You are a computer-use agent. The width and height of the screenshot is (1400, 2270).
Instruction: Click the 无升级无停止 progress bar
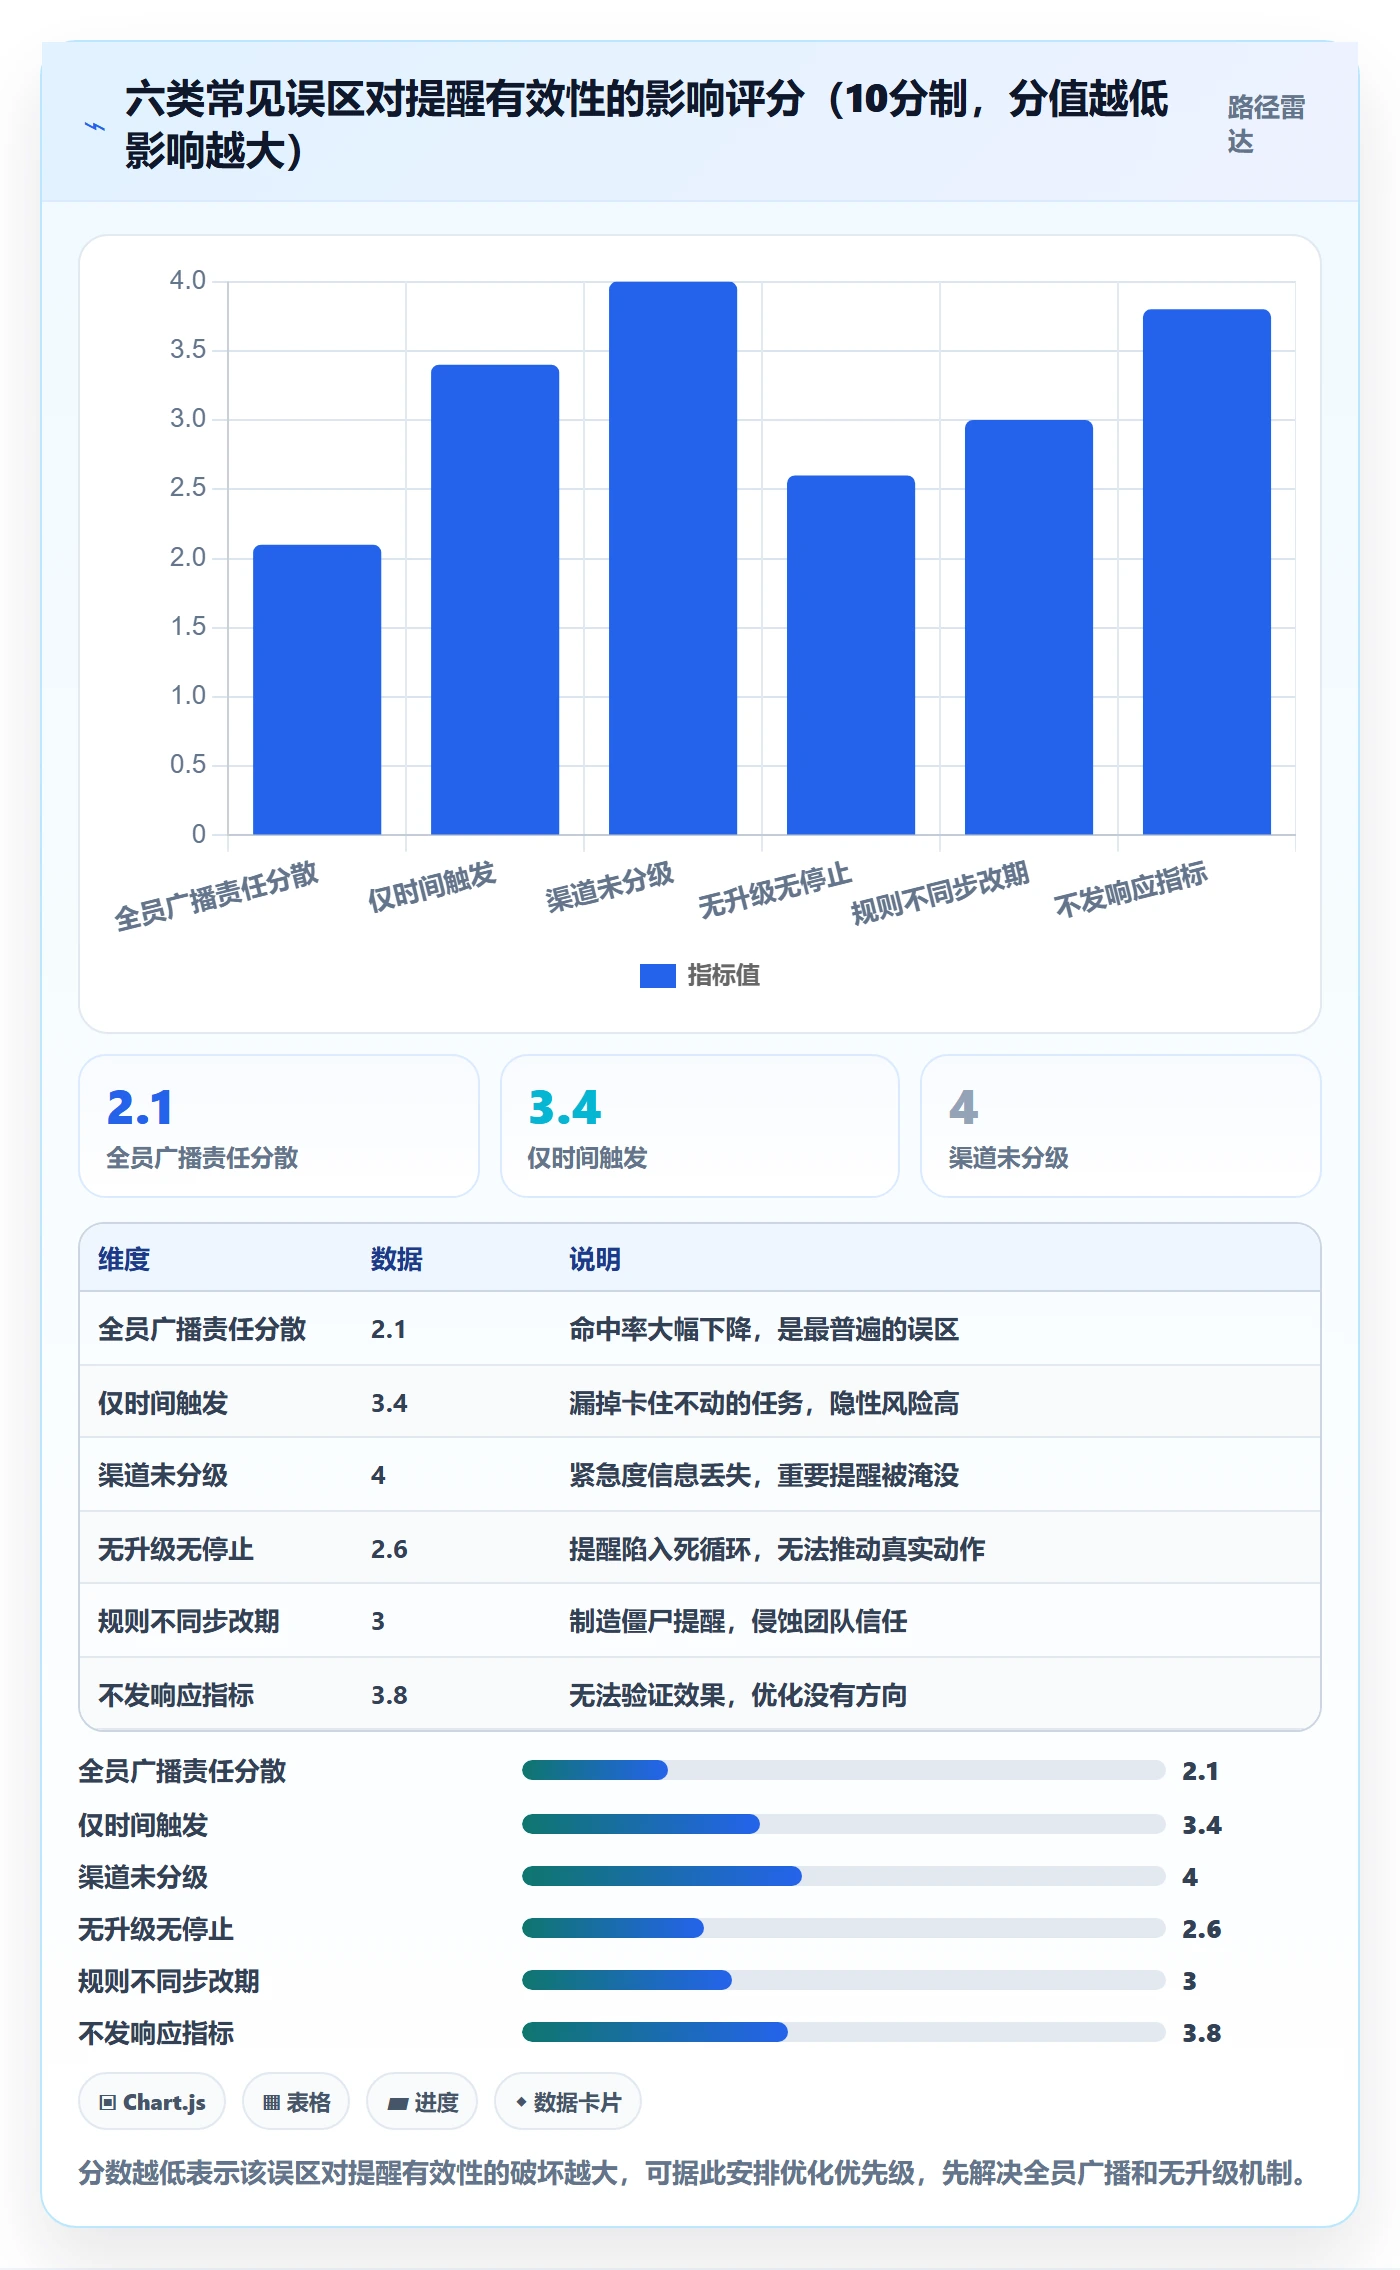tap(843, 1928)
